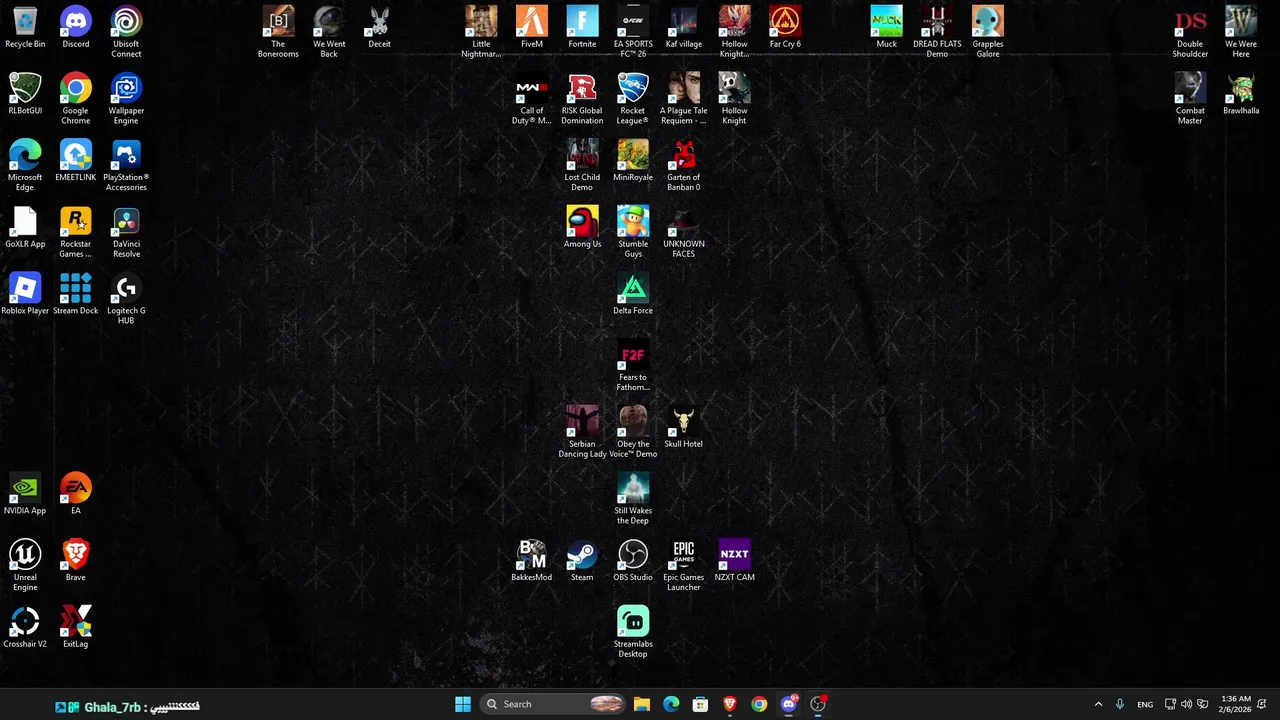Viewport: 1280px width, 720px height.
Task: Open File Explorer from the taskbar
Action: pyautogui.click(x=642, y=704)
